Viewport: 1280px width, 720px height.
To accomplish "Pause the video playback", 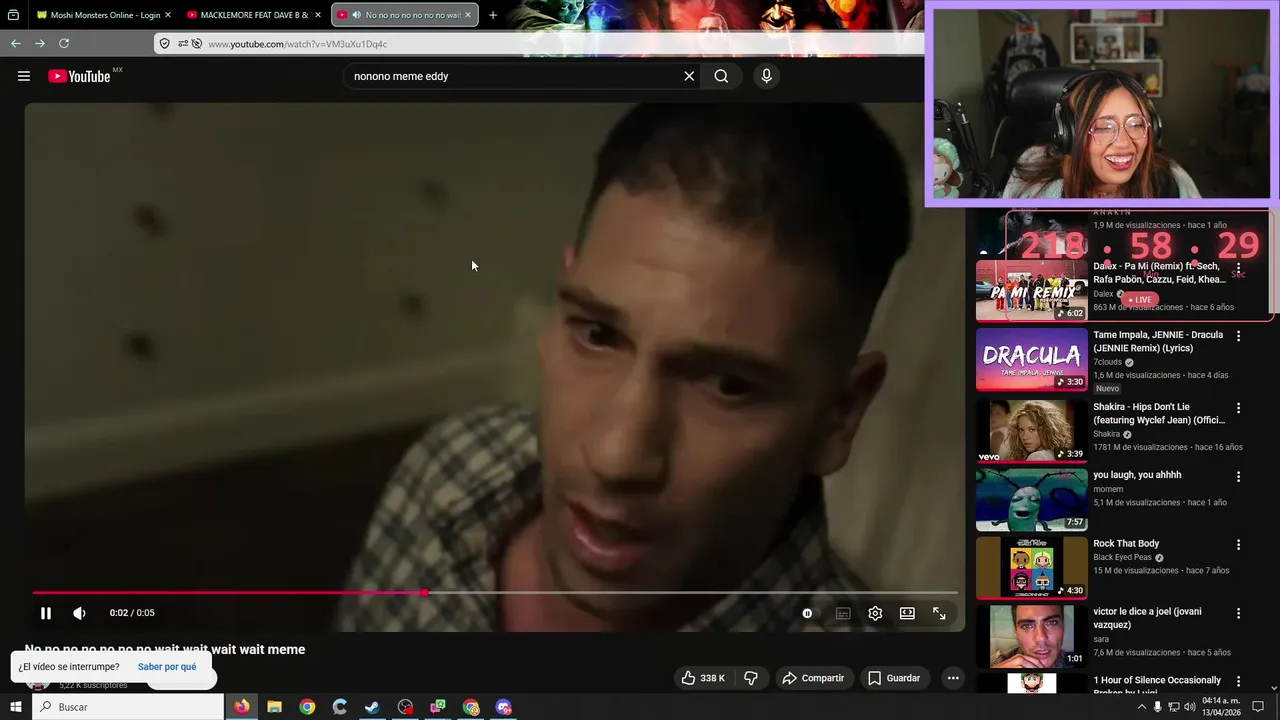I will click(x=46, y=613).
